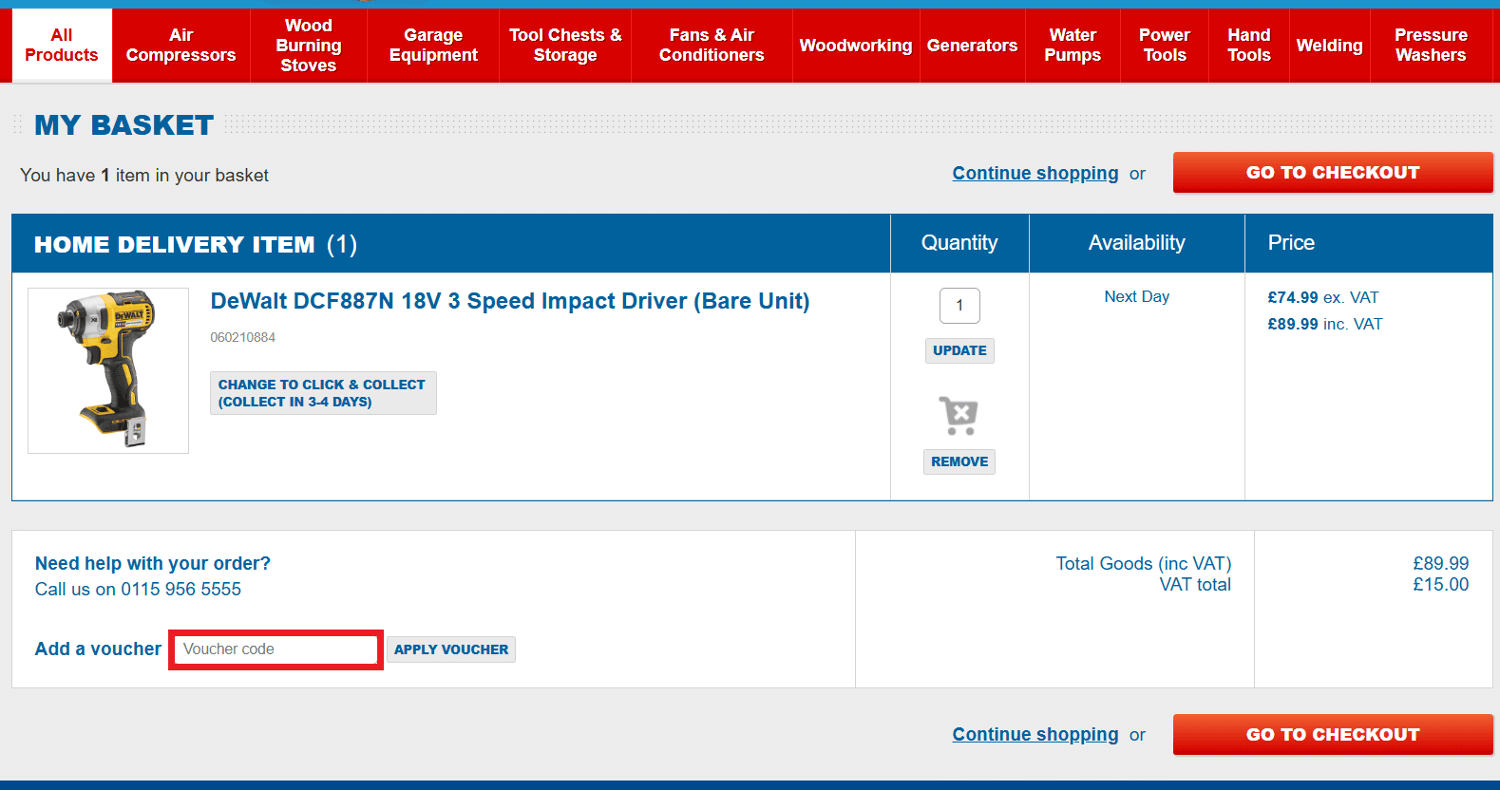This screenshot has height=790, width=1500.
Task: Click the remove-from-cart trolley icon
Action: click(959, 415)
